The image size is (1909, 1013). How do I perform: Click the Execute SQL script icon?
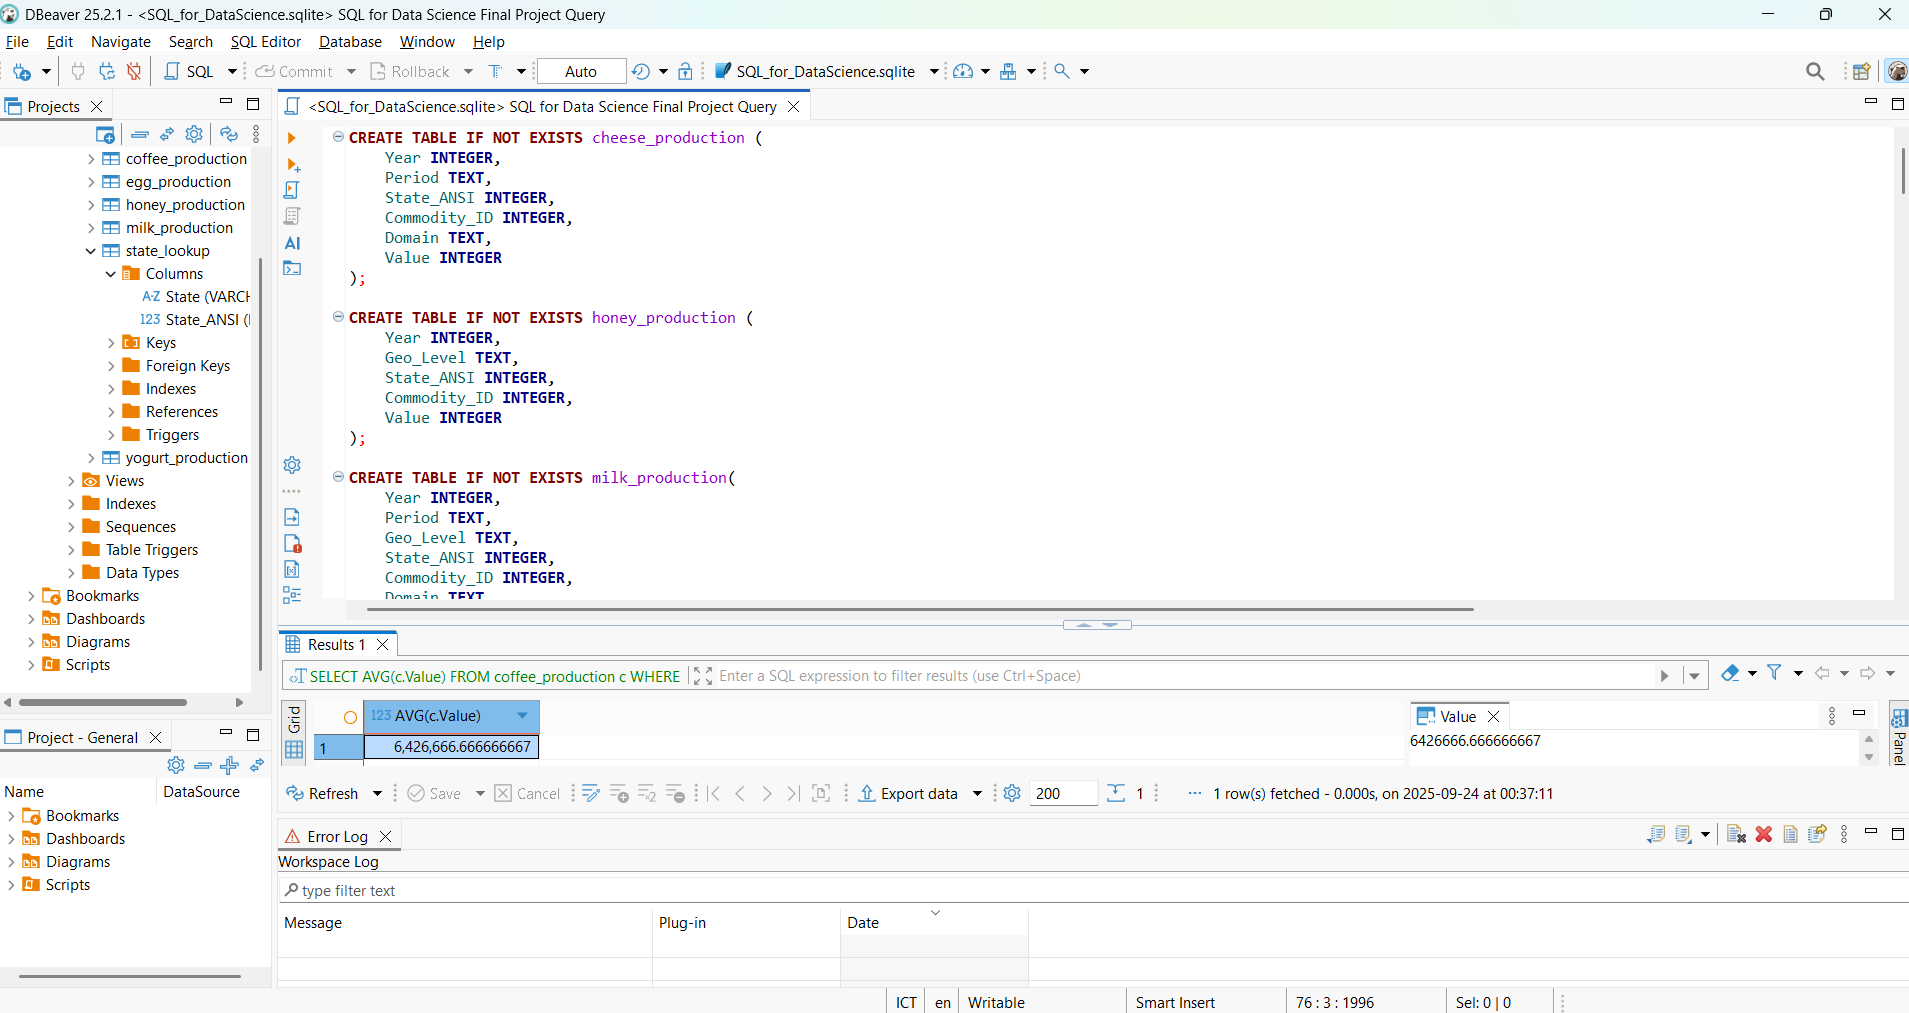coord(292,190)
